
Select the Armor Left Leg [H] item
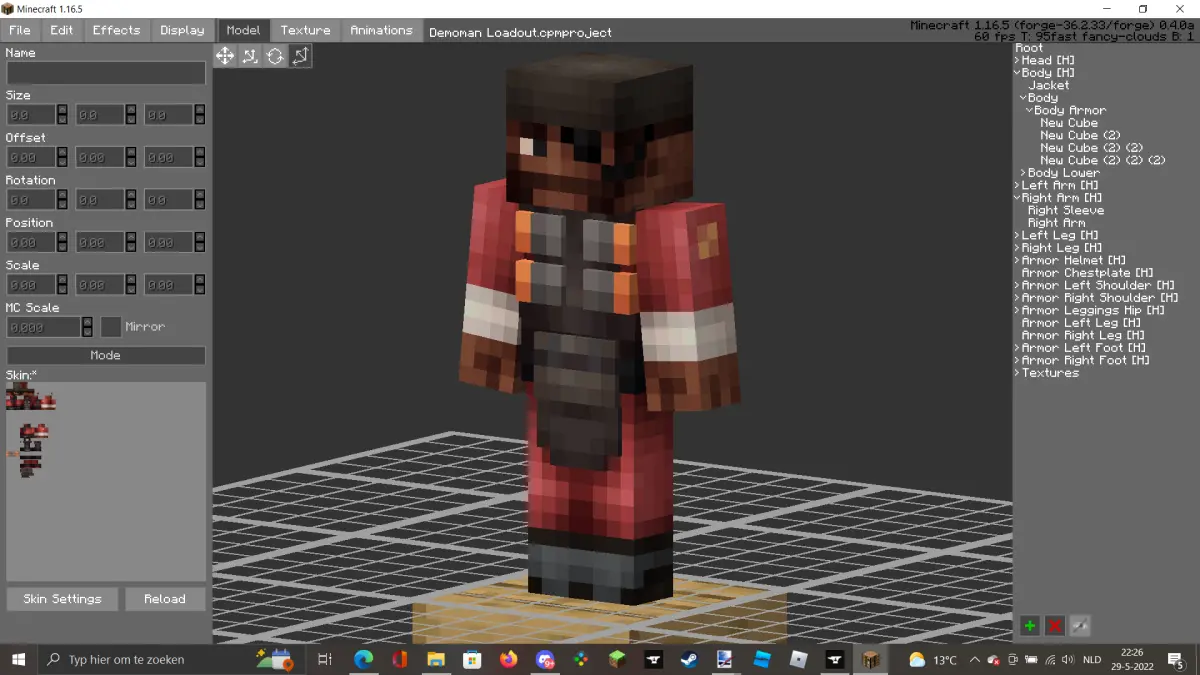tap(1080, 323)
